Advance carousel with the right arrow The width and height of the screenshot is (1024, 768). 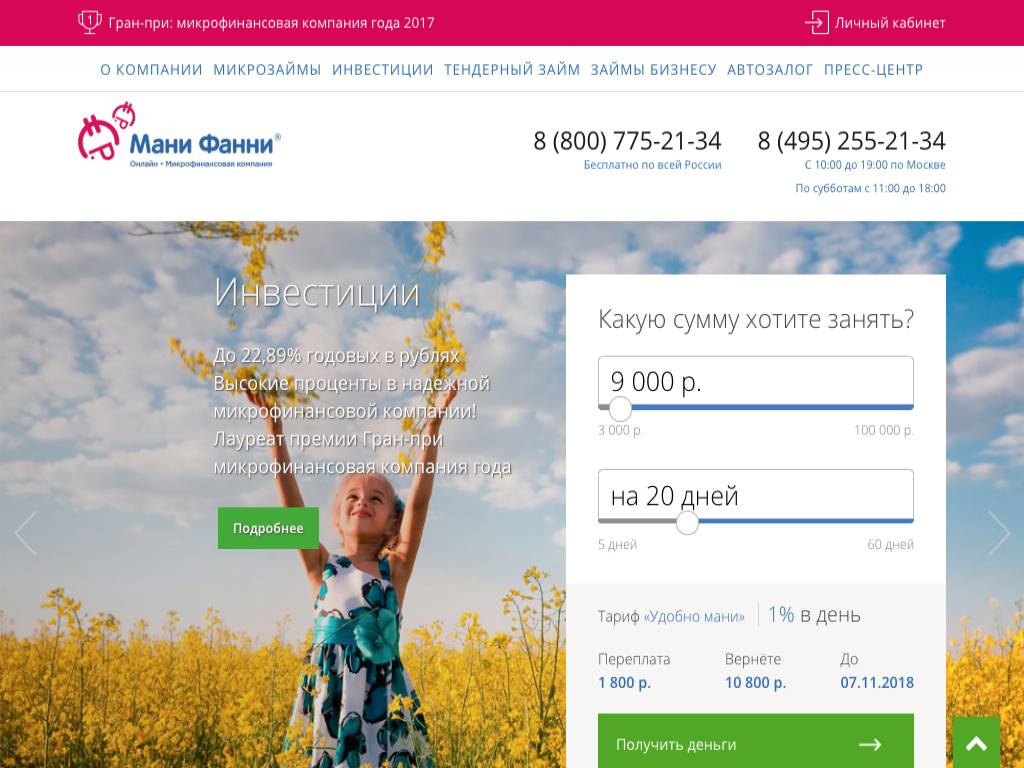coord(999,533)
